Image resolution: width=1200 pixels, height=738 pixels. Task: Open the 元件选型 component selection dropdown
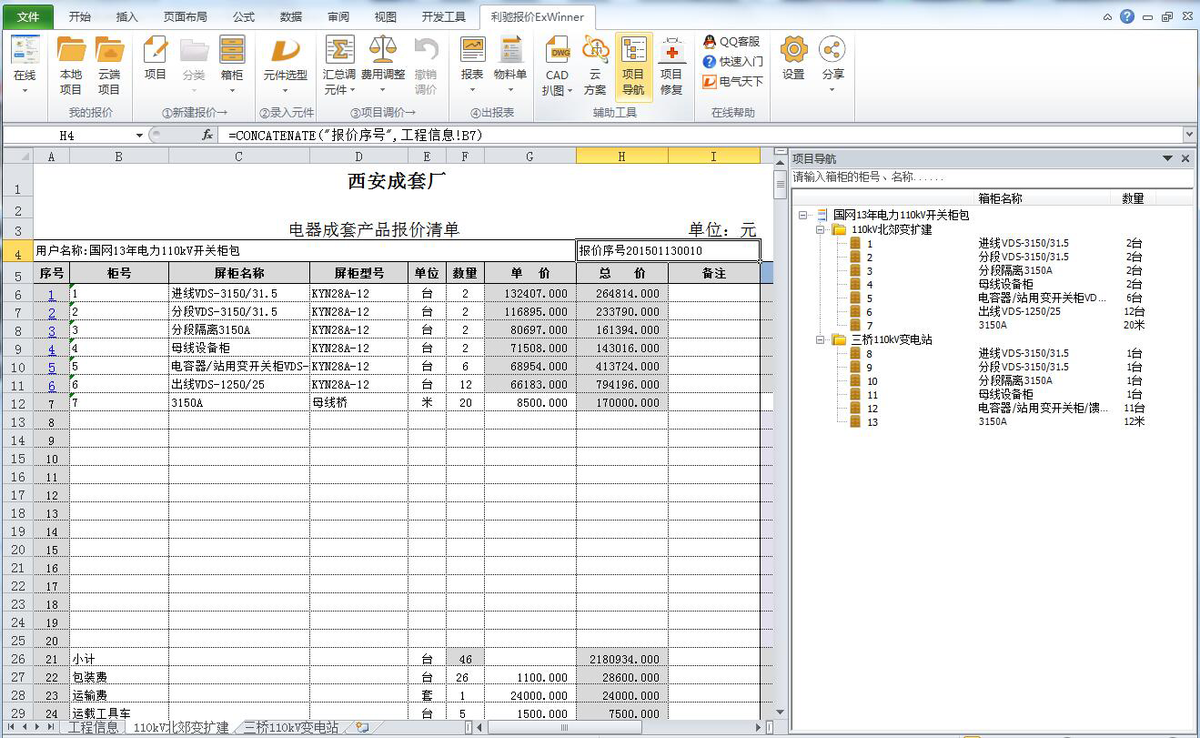(x=285, y=63)
